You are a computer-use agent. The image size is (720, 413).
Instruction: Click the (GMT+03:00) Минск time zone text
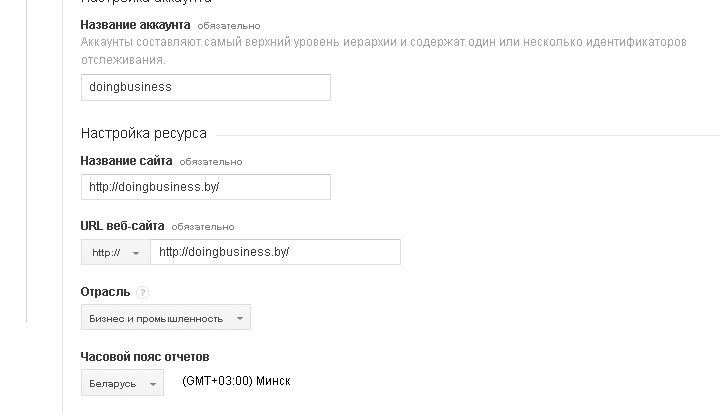pyautogui.click(x=236, y=381)
